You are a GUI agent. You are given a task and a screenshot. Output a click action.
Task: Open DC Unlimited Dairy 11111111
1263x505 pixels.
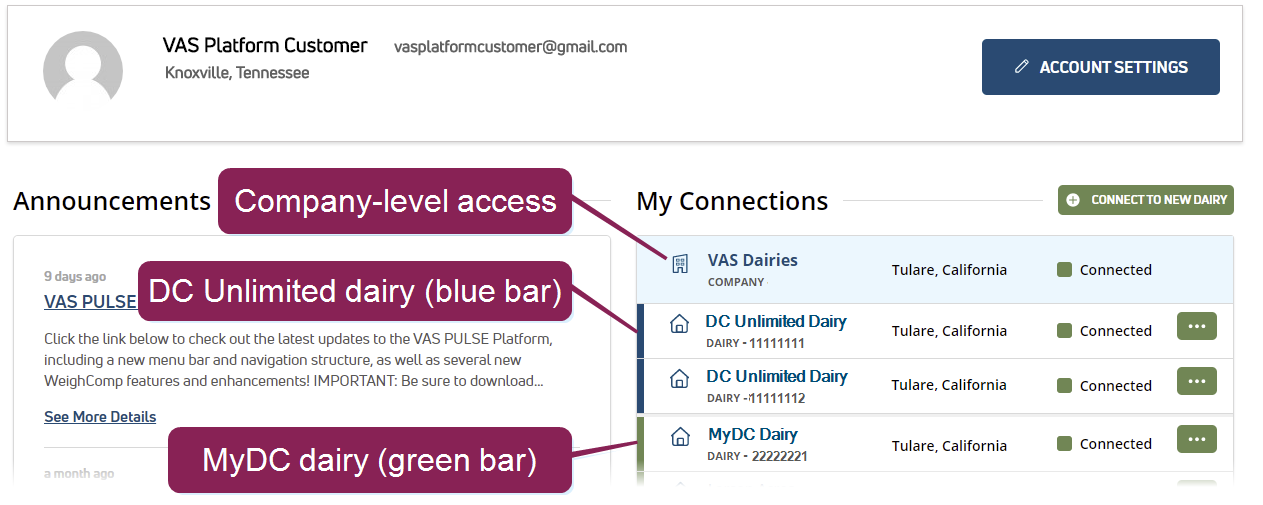[x=776, y=321]
